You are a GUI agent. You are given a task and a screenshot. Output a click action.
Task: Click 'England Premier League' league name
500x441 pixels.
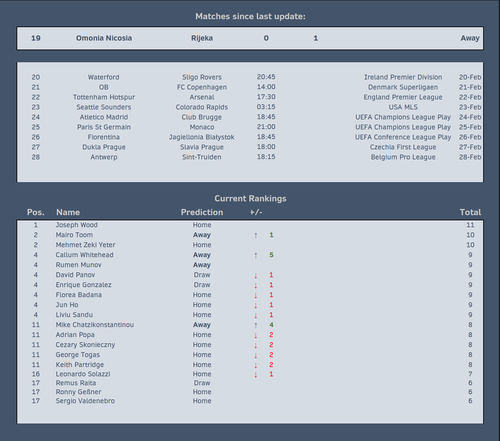pyautogui.click(x=403, y=97)
